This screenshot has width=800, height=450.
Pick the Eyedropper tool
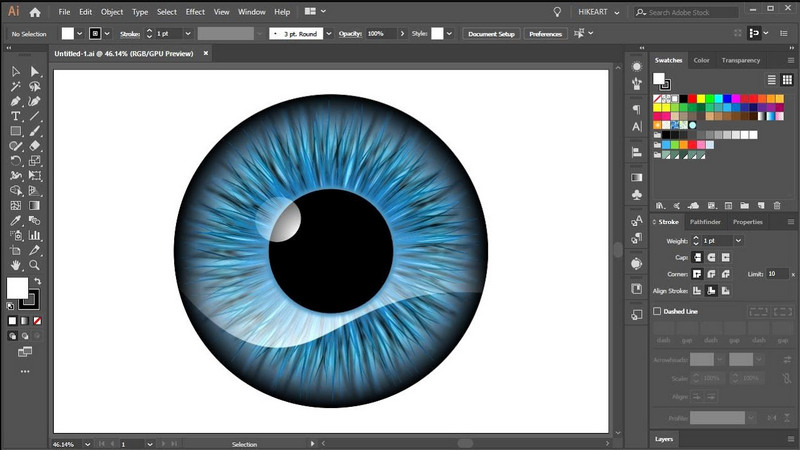tap(16, 220)
